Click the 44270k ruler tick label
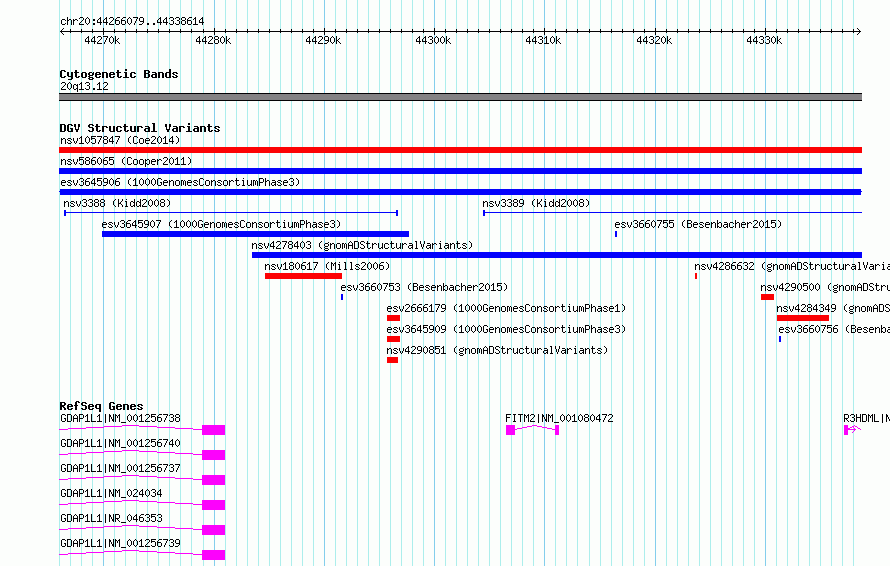The image size is (890, 566). 102,40
